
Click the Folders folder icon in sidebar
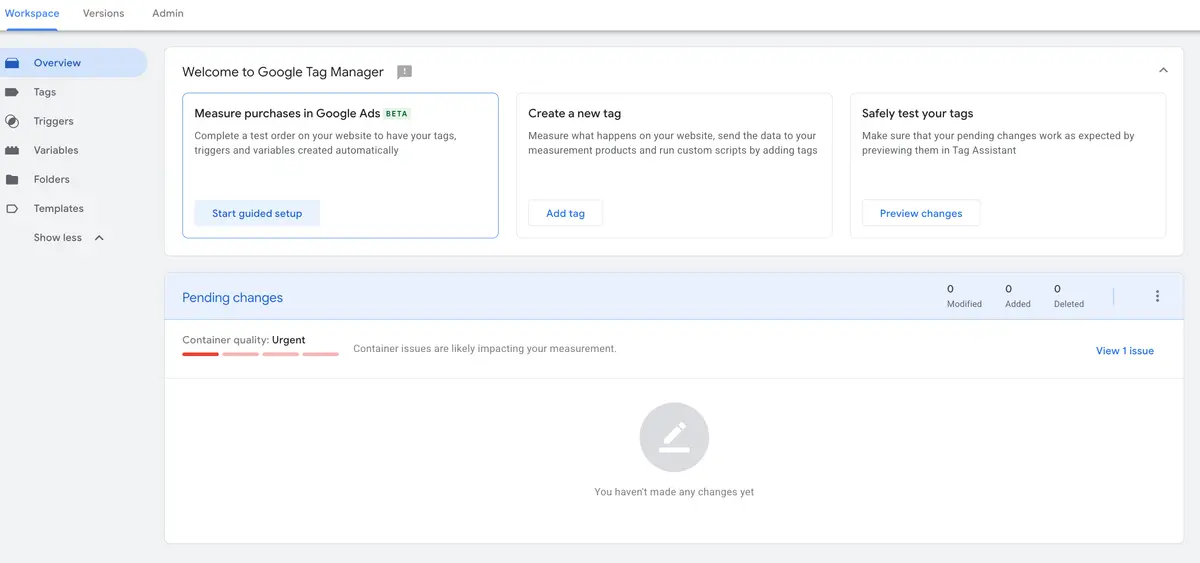(12, 180)
